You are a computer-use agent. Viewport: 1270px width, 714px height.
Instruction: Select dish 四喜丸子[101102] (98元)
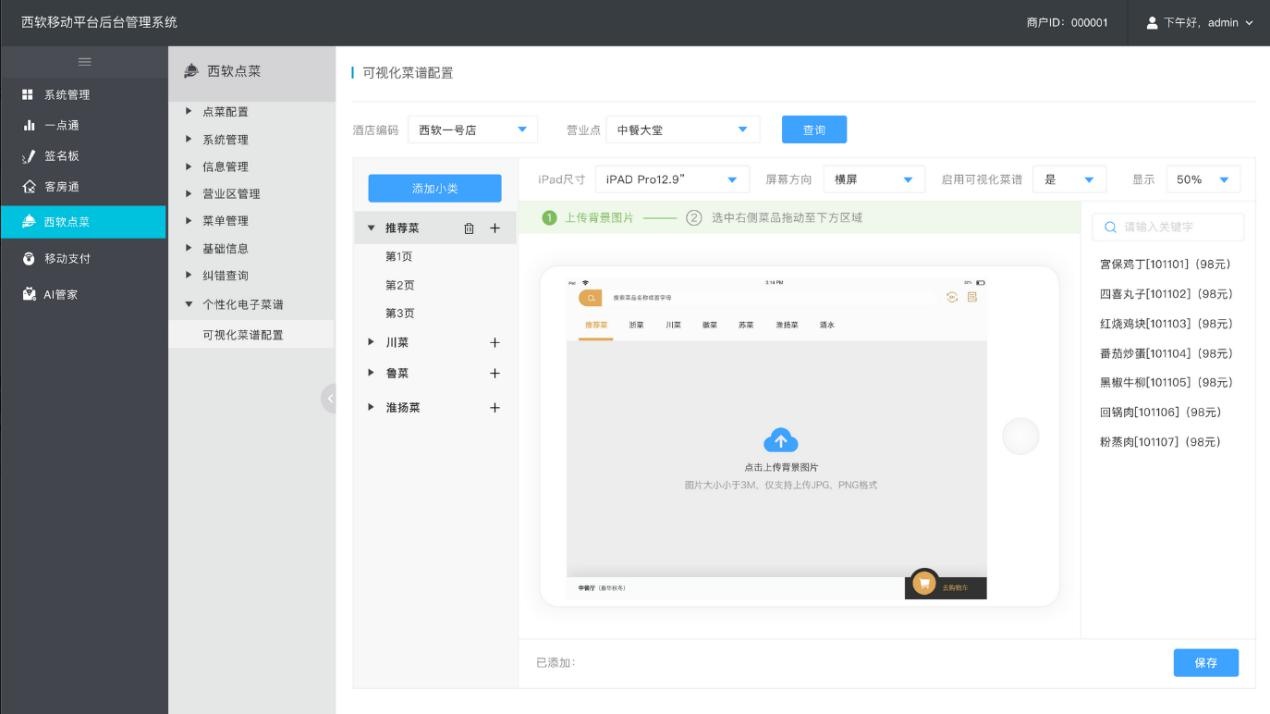(x=1166, y=294)
